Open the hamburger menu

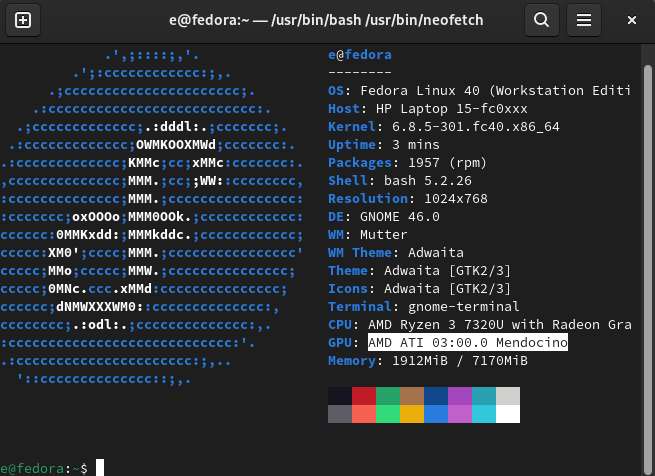click(584, 20)
